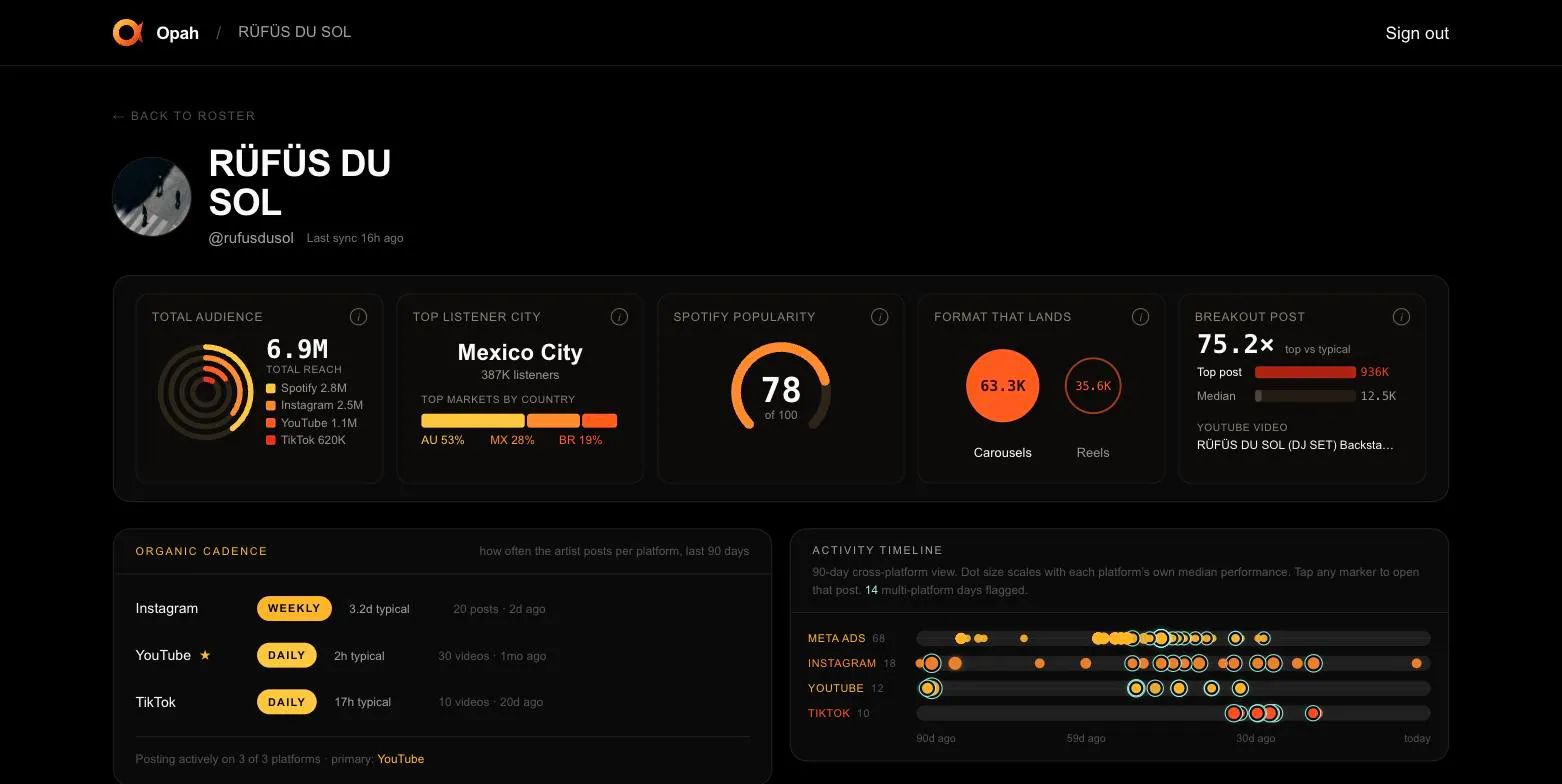Open info icon on Top Listener City card
Image resolution: width=1562 pixels, height=784 pixels.
click(x=619, y=317)
